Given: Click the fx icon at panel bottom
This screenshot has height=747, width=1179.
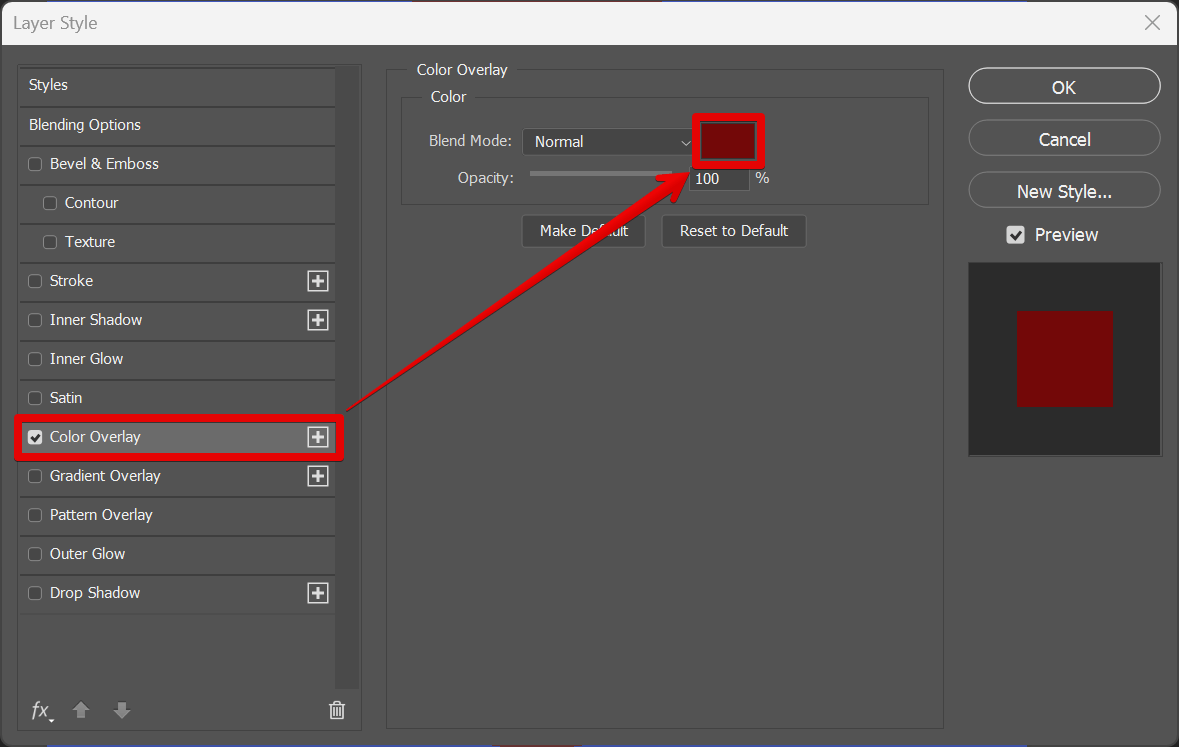Looking at the screenshot, I should (x=40, y=710).
